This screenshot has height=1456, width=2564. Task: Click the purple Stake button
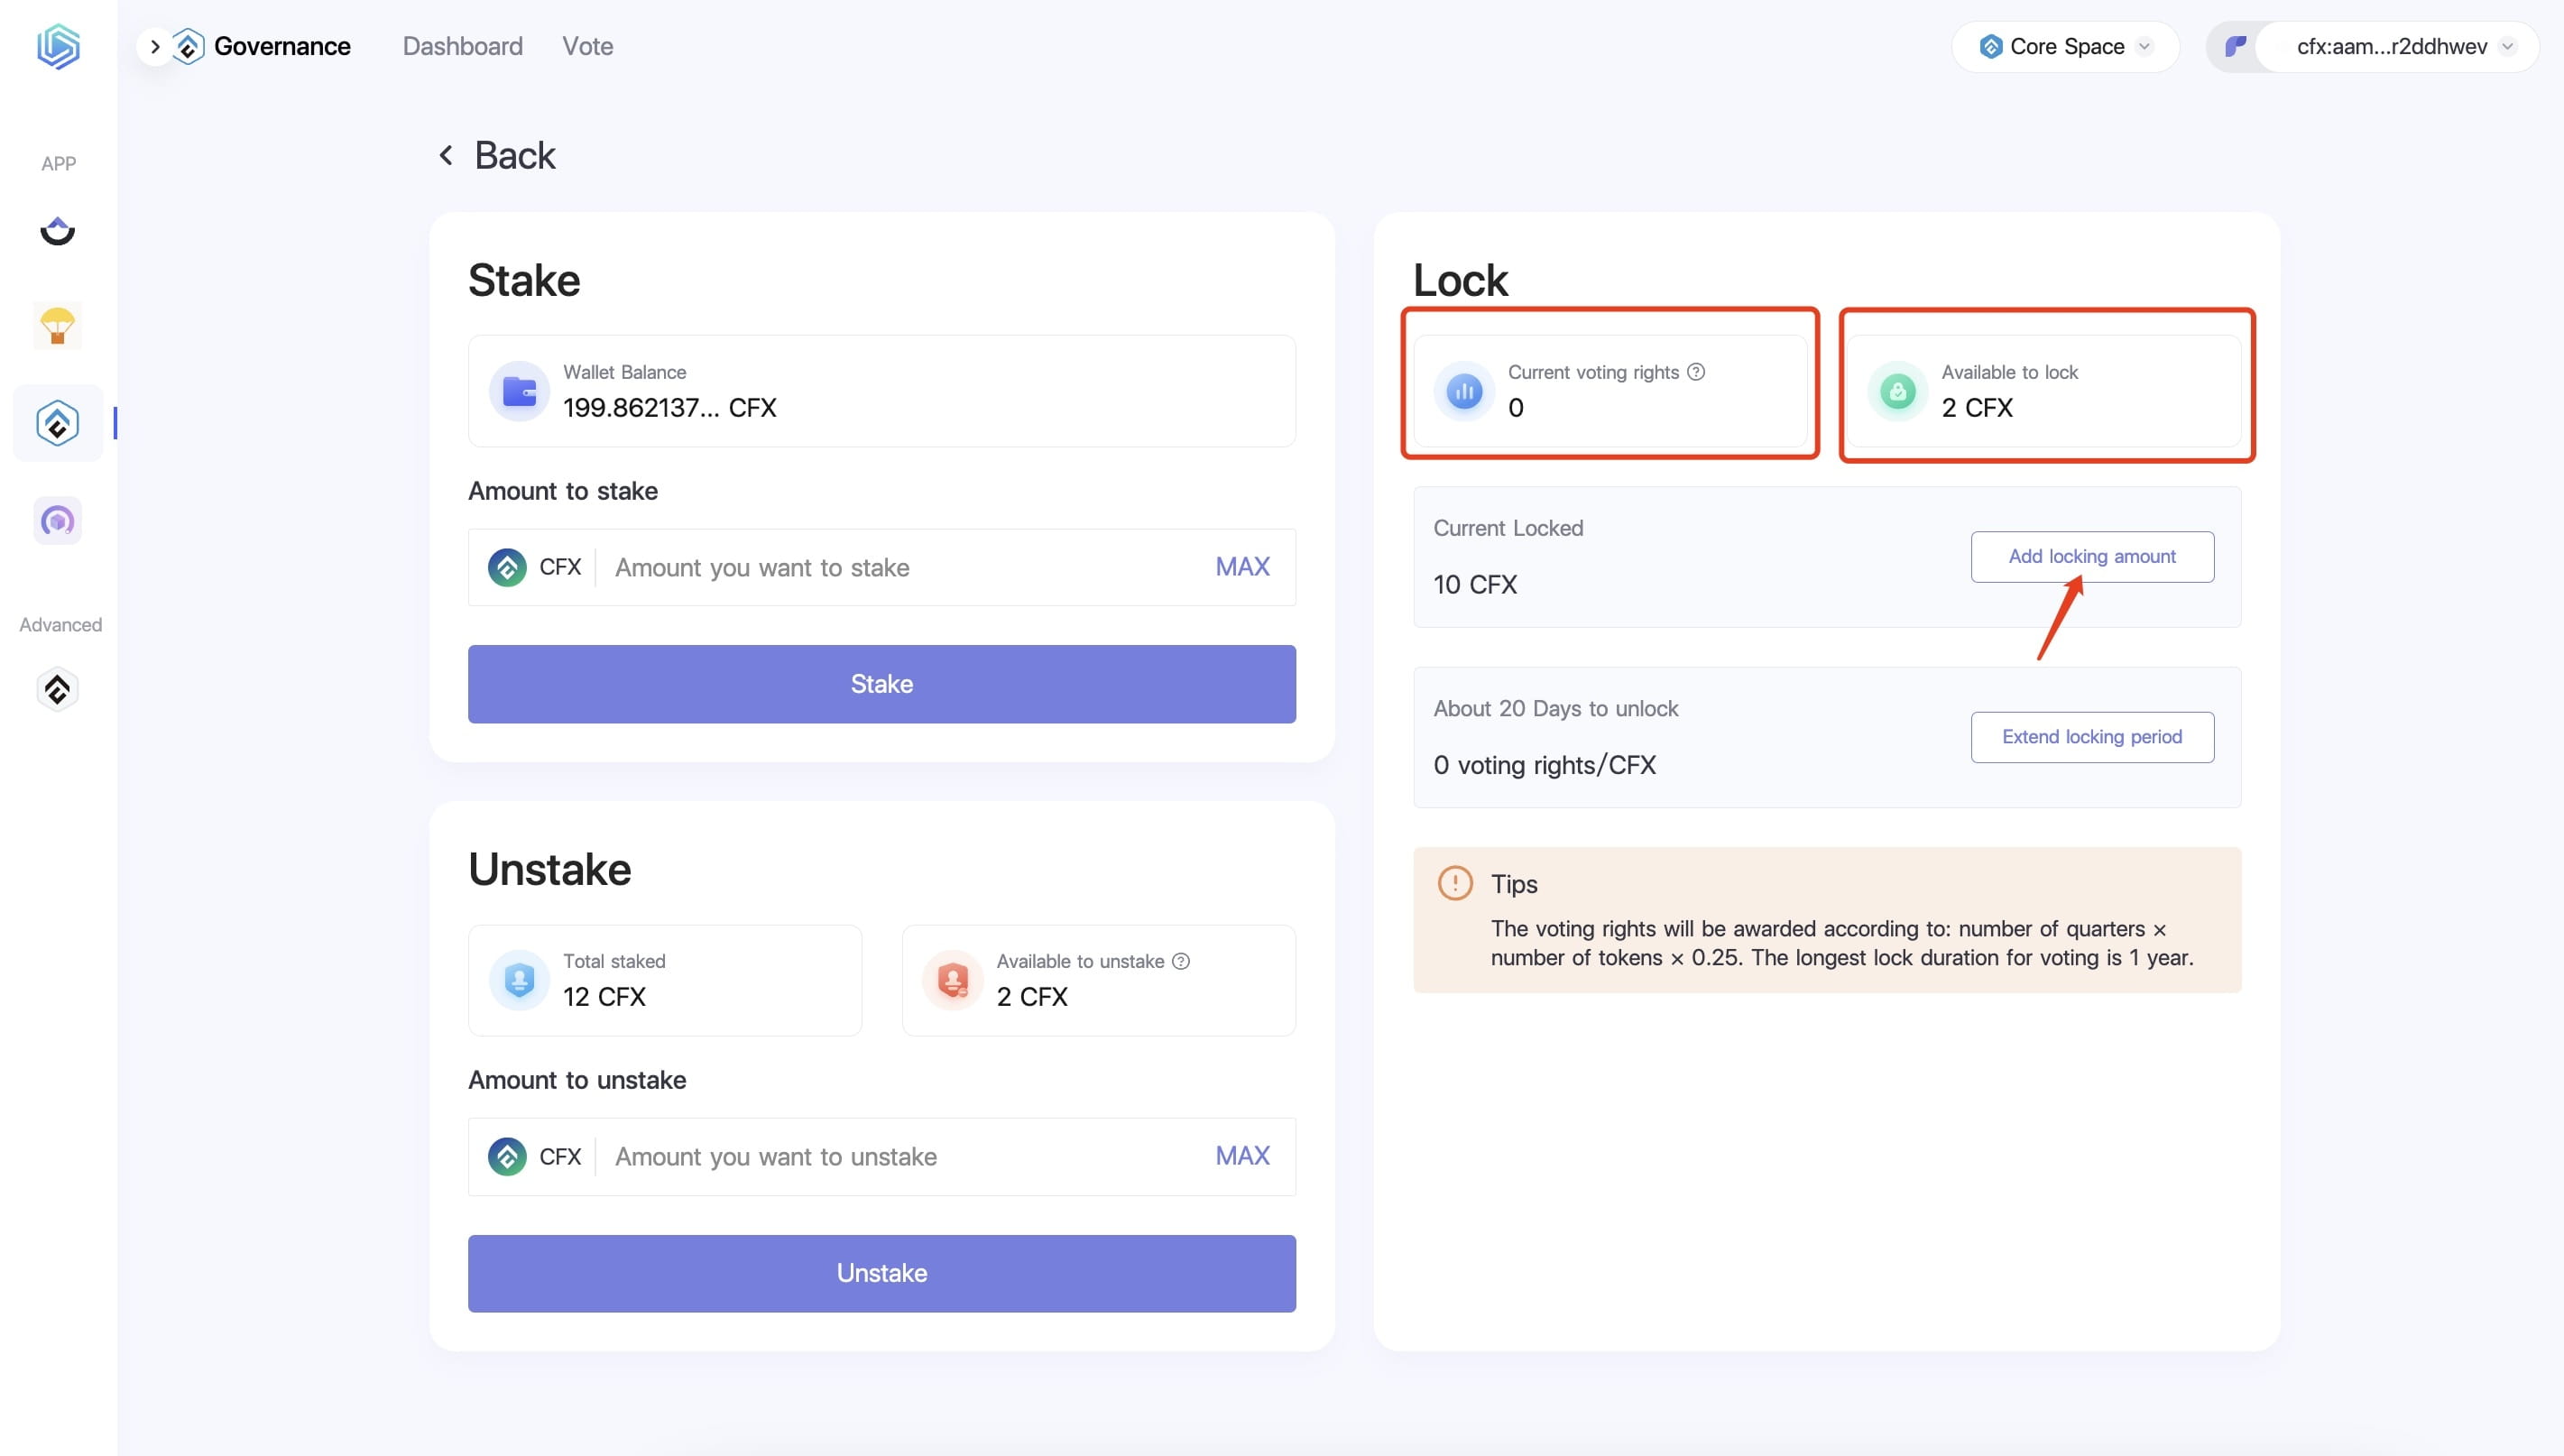881,684
